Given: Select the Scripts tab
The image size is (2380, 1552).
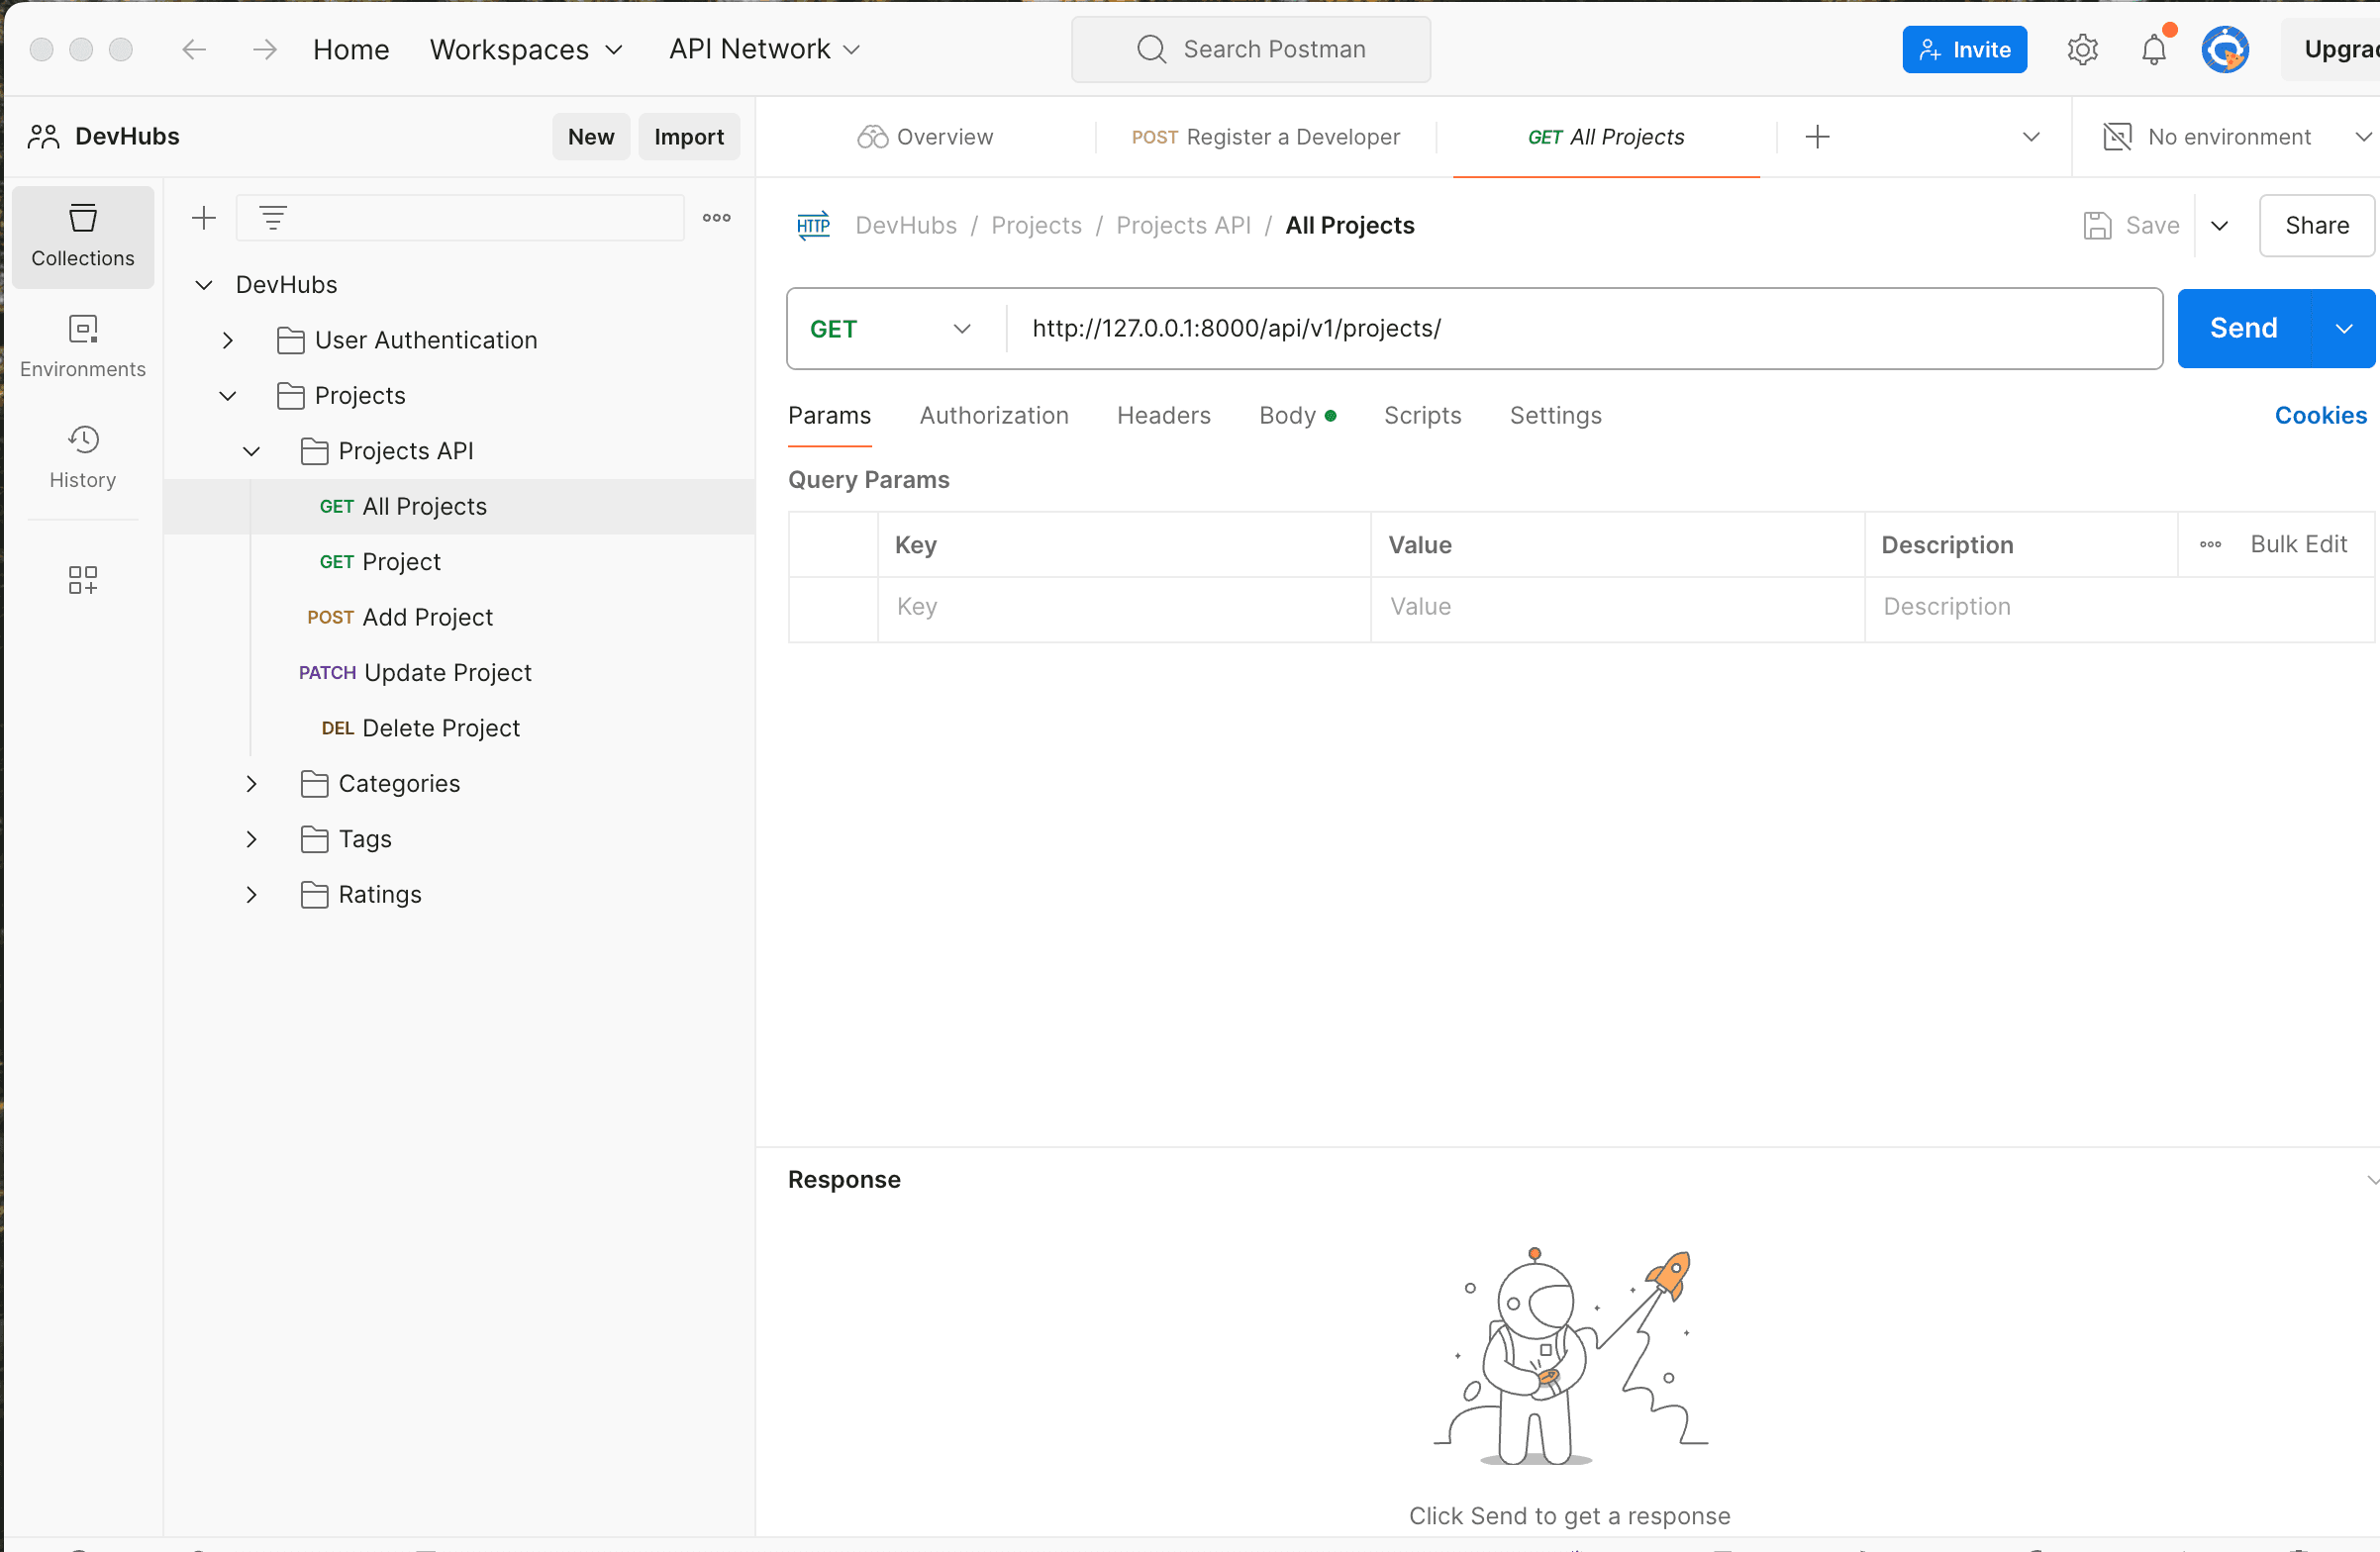Looking at the screenshot, I should tap(1423, 415).
